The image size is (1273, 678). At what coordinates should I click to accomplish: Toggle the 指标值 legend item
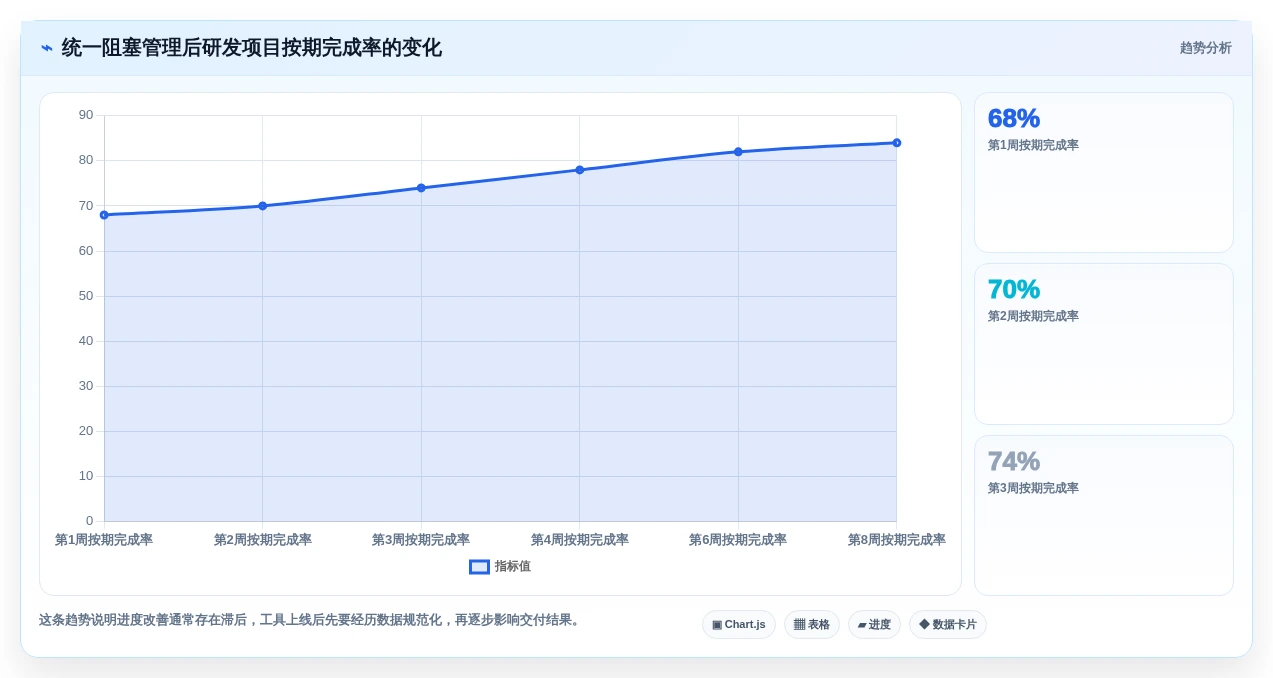[500, 566]
